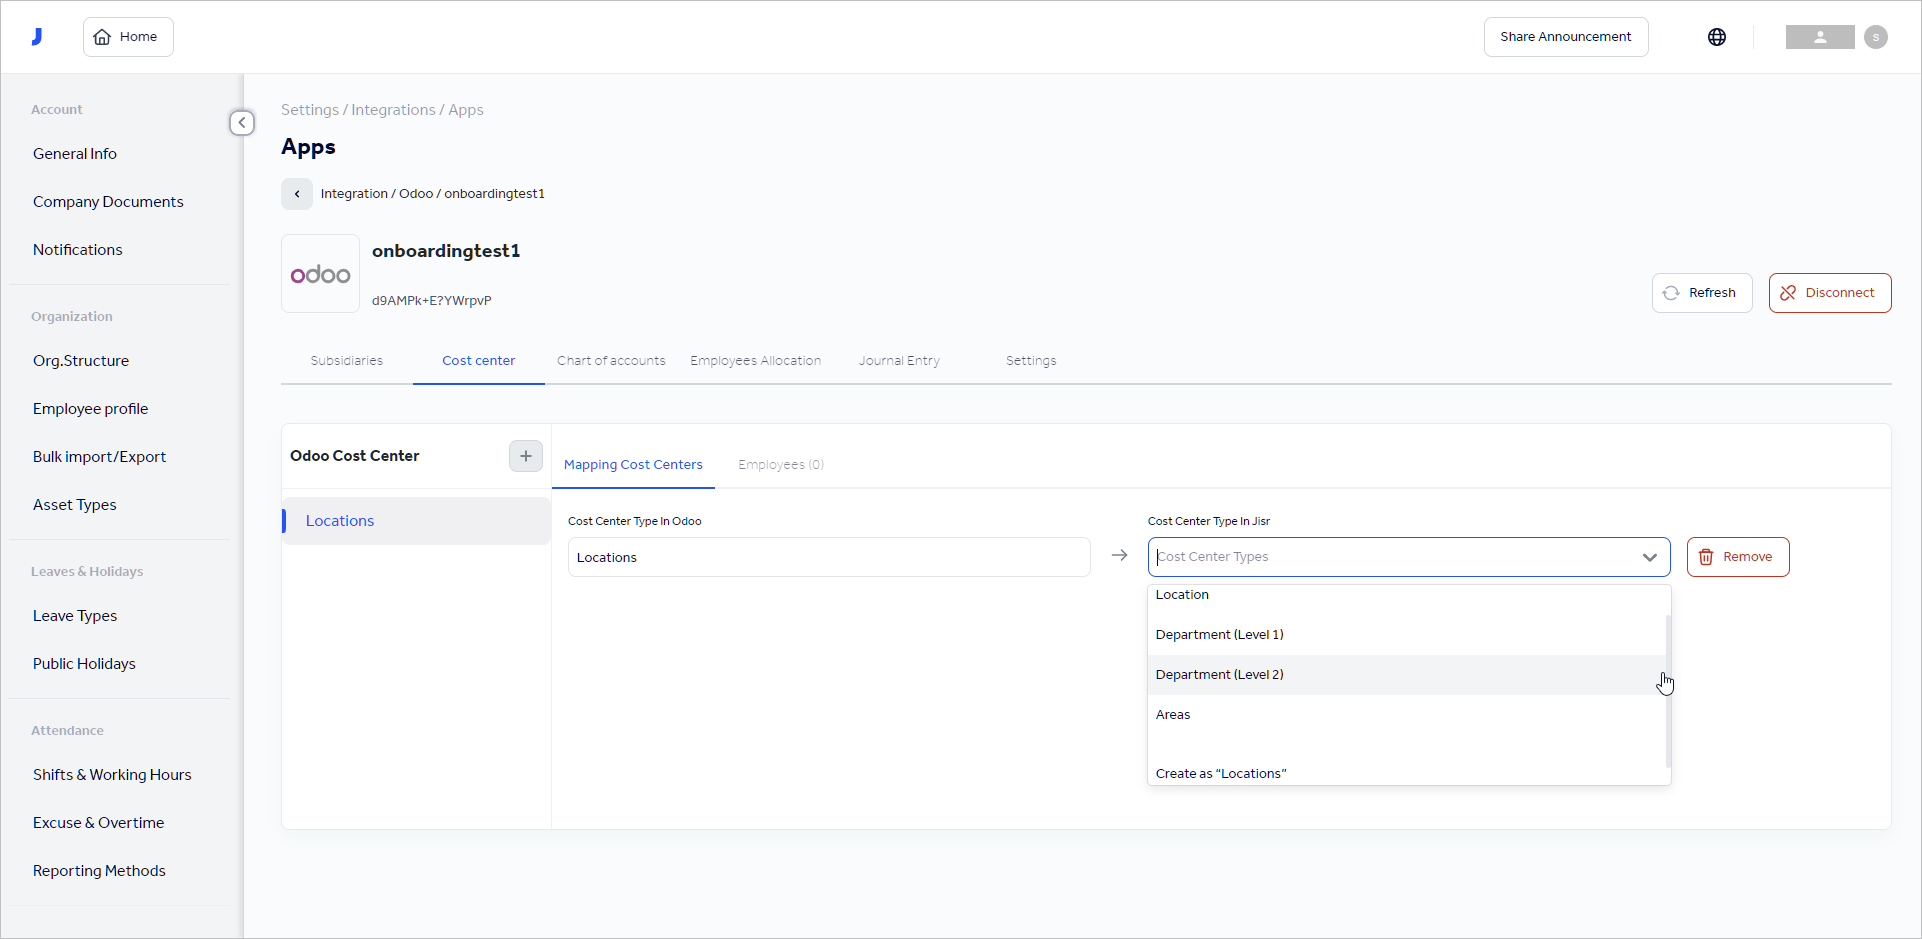Collapse the left sidebar using the chevron

[241, 122]
